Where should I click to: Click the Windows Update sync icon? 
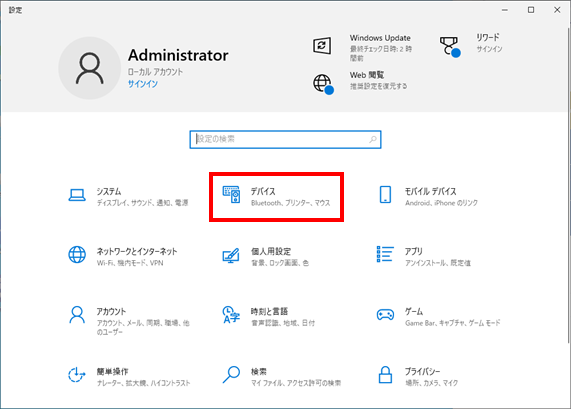(322, 46)
